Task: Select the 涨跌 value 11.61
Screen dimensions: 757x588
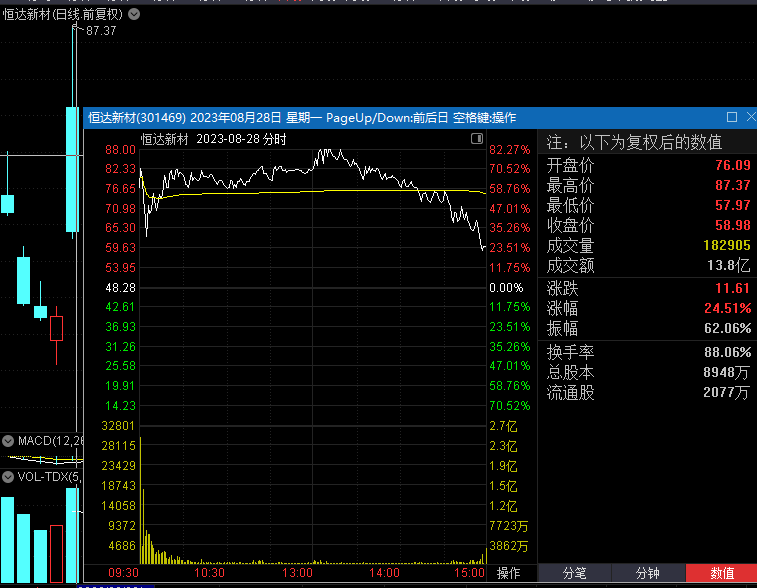Action: coord(732,288)
